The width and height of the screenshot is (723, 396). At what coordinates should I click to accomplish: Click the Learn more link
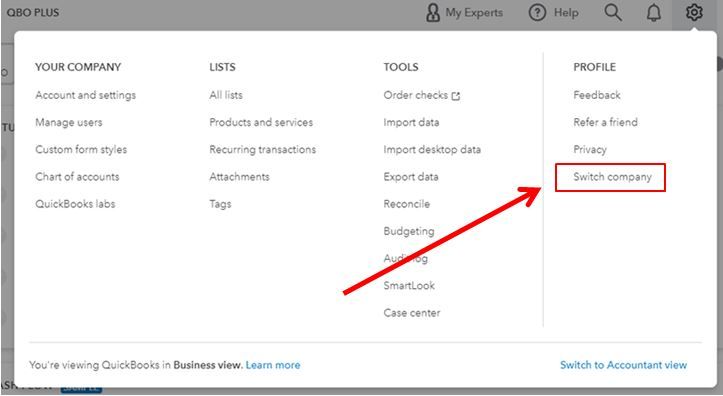[273, 365]
